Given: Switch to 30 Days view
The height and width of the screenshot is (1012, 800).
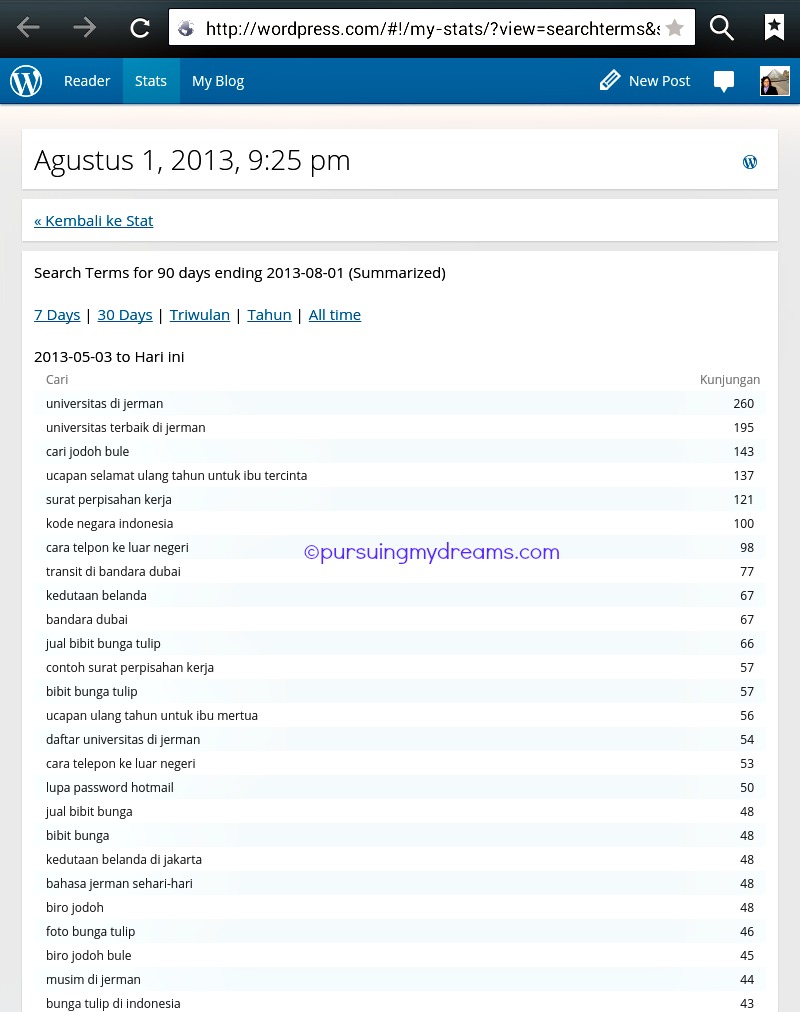Looking at the screenshot, I should point(125,315).
